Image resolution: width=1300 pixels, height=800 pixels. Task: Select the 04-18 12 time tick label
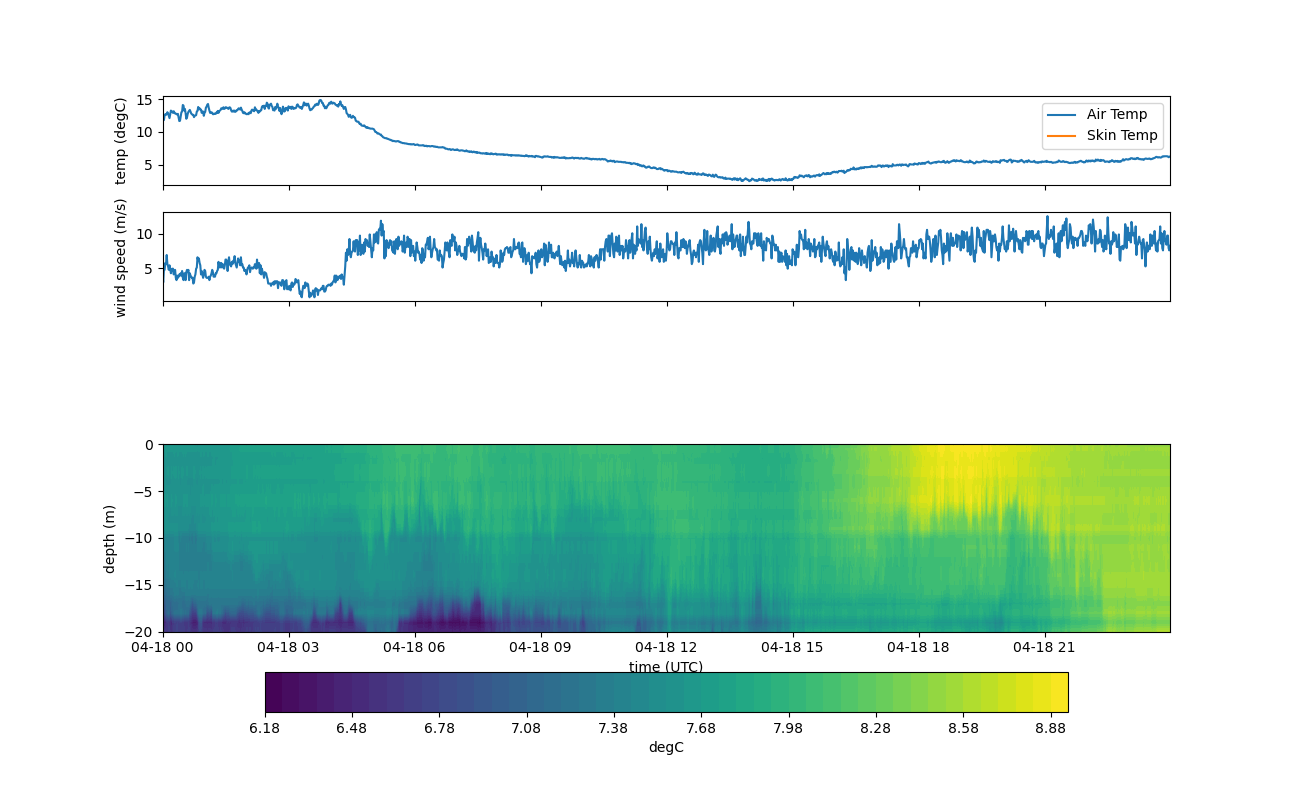(x=666, y=647)
